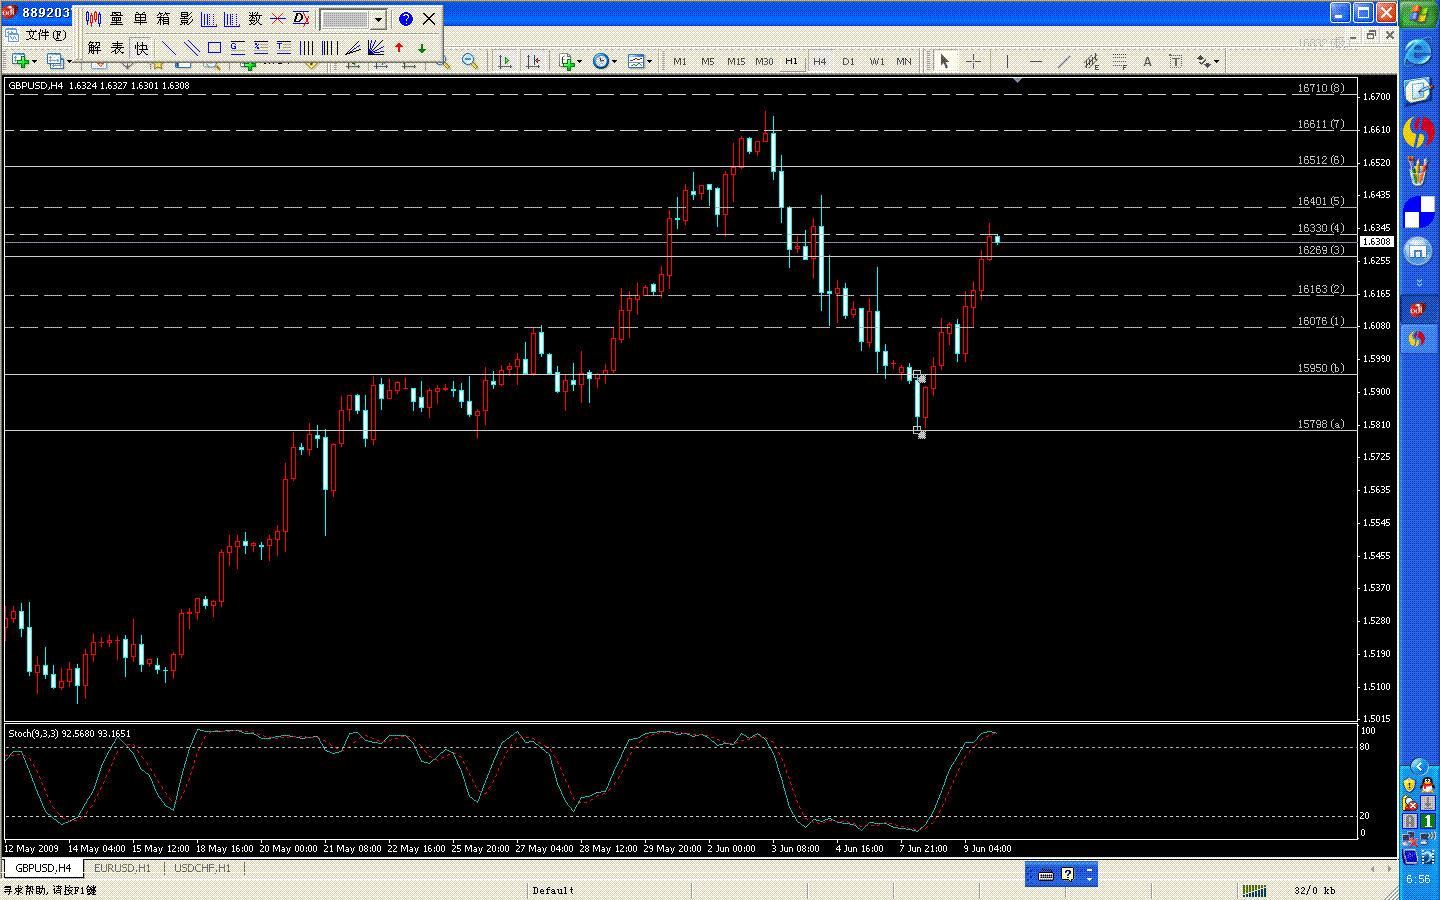
Task: Click the 数 button in floating toolbar
Action: point(255,19)
